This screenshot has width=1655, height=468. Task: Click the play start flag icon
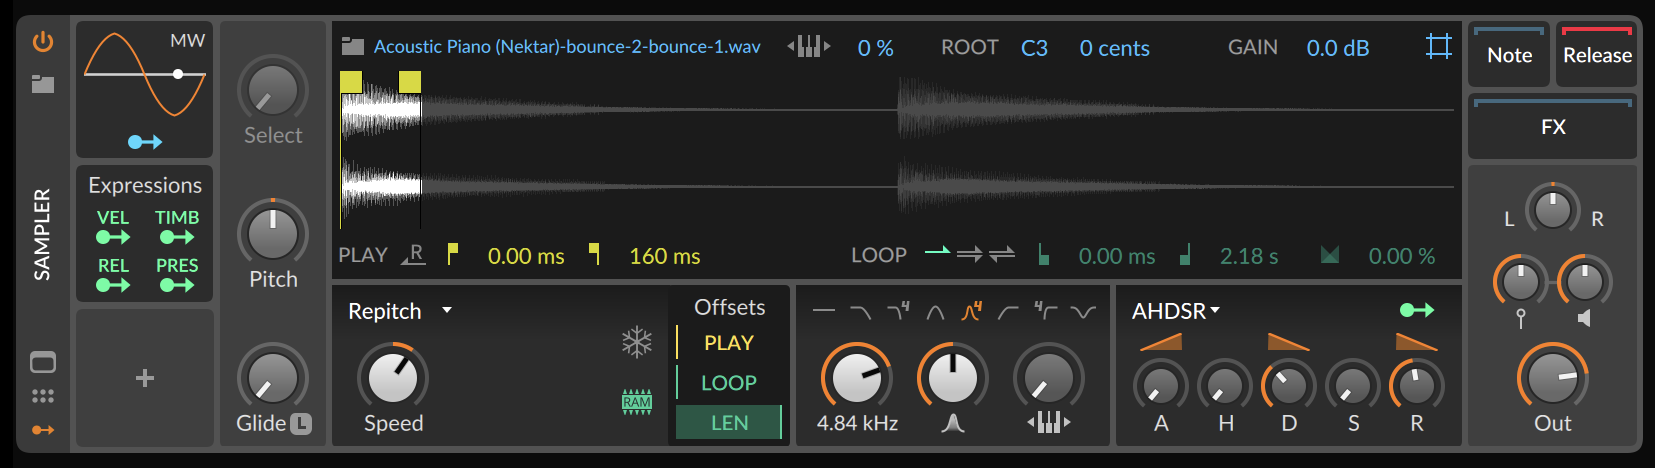coord(453,255)
